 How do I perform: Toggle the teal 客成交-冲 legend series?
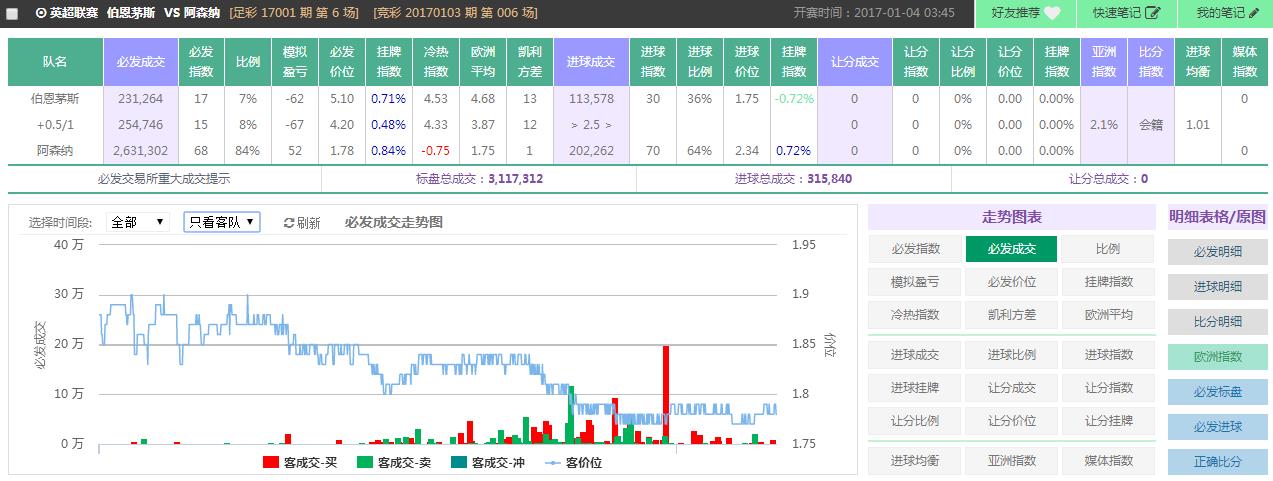pyautogui.click(x=488, y=462)
